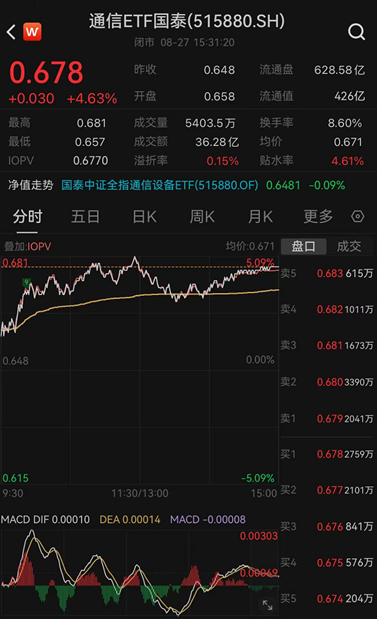The image size is (377, 619).
Task: Tap the IOPV value 0.6770
Action: pos(90,161)
